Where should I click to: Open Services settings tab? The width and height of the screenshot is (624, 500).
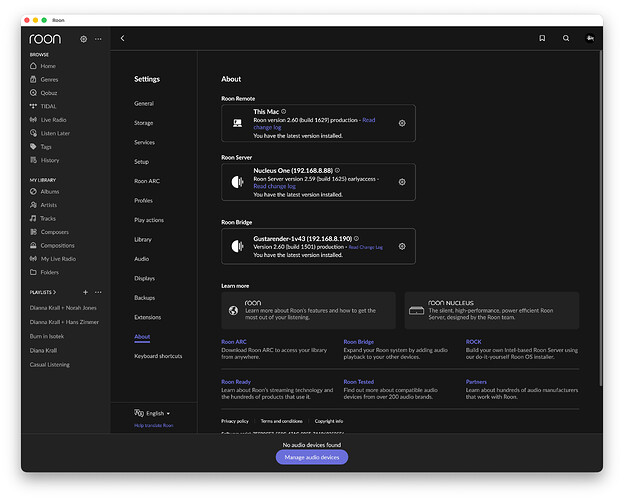coord(144,143)
